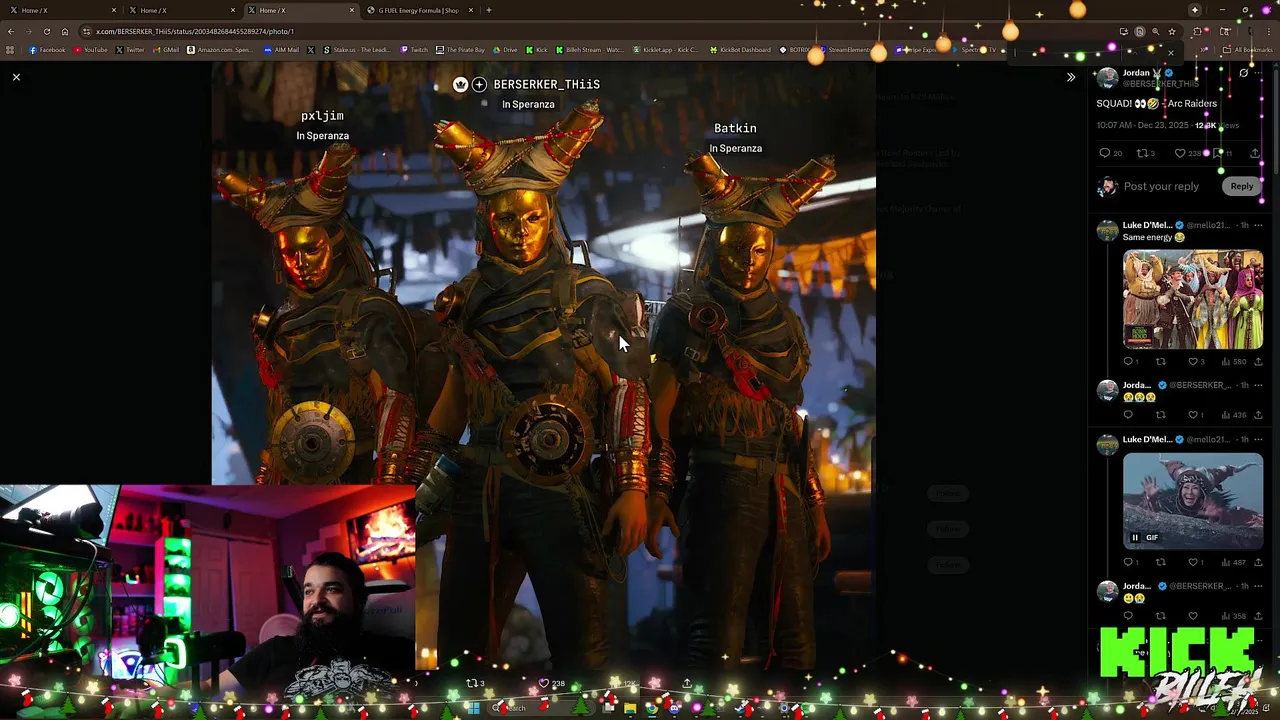Image resolution: width=1280 pixels, height=720 pixels.
Task: Bookmark the SQUAD tweet in sidebar
Action: click(1218, 153)
